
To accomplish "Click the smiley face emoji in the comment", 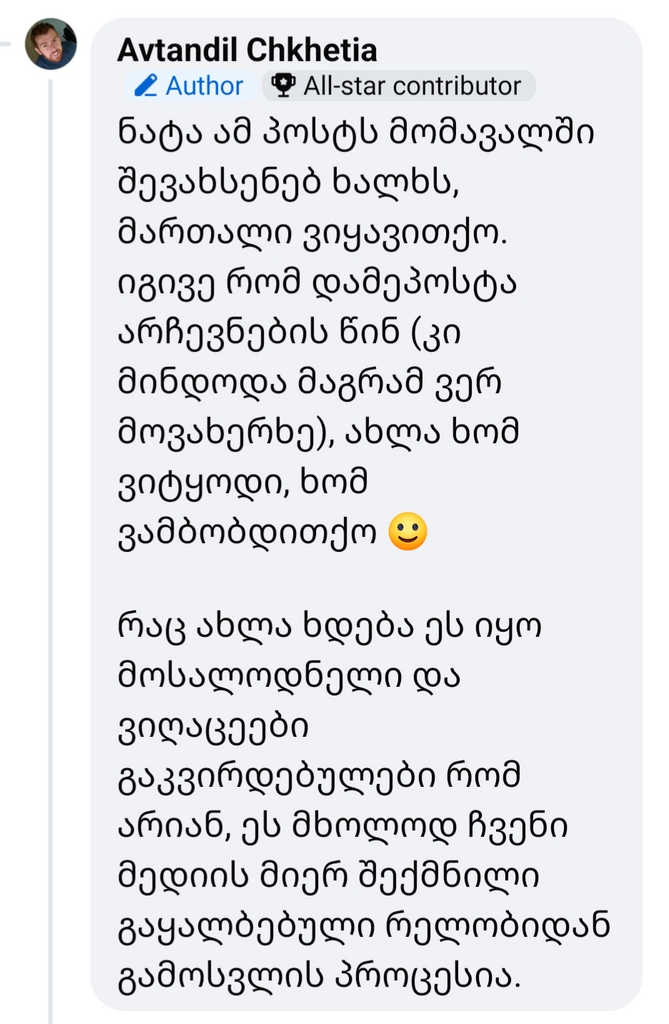I will tap(406, 532).
